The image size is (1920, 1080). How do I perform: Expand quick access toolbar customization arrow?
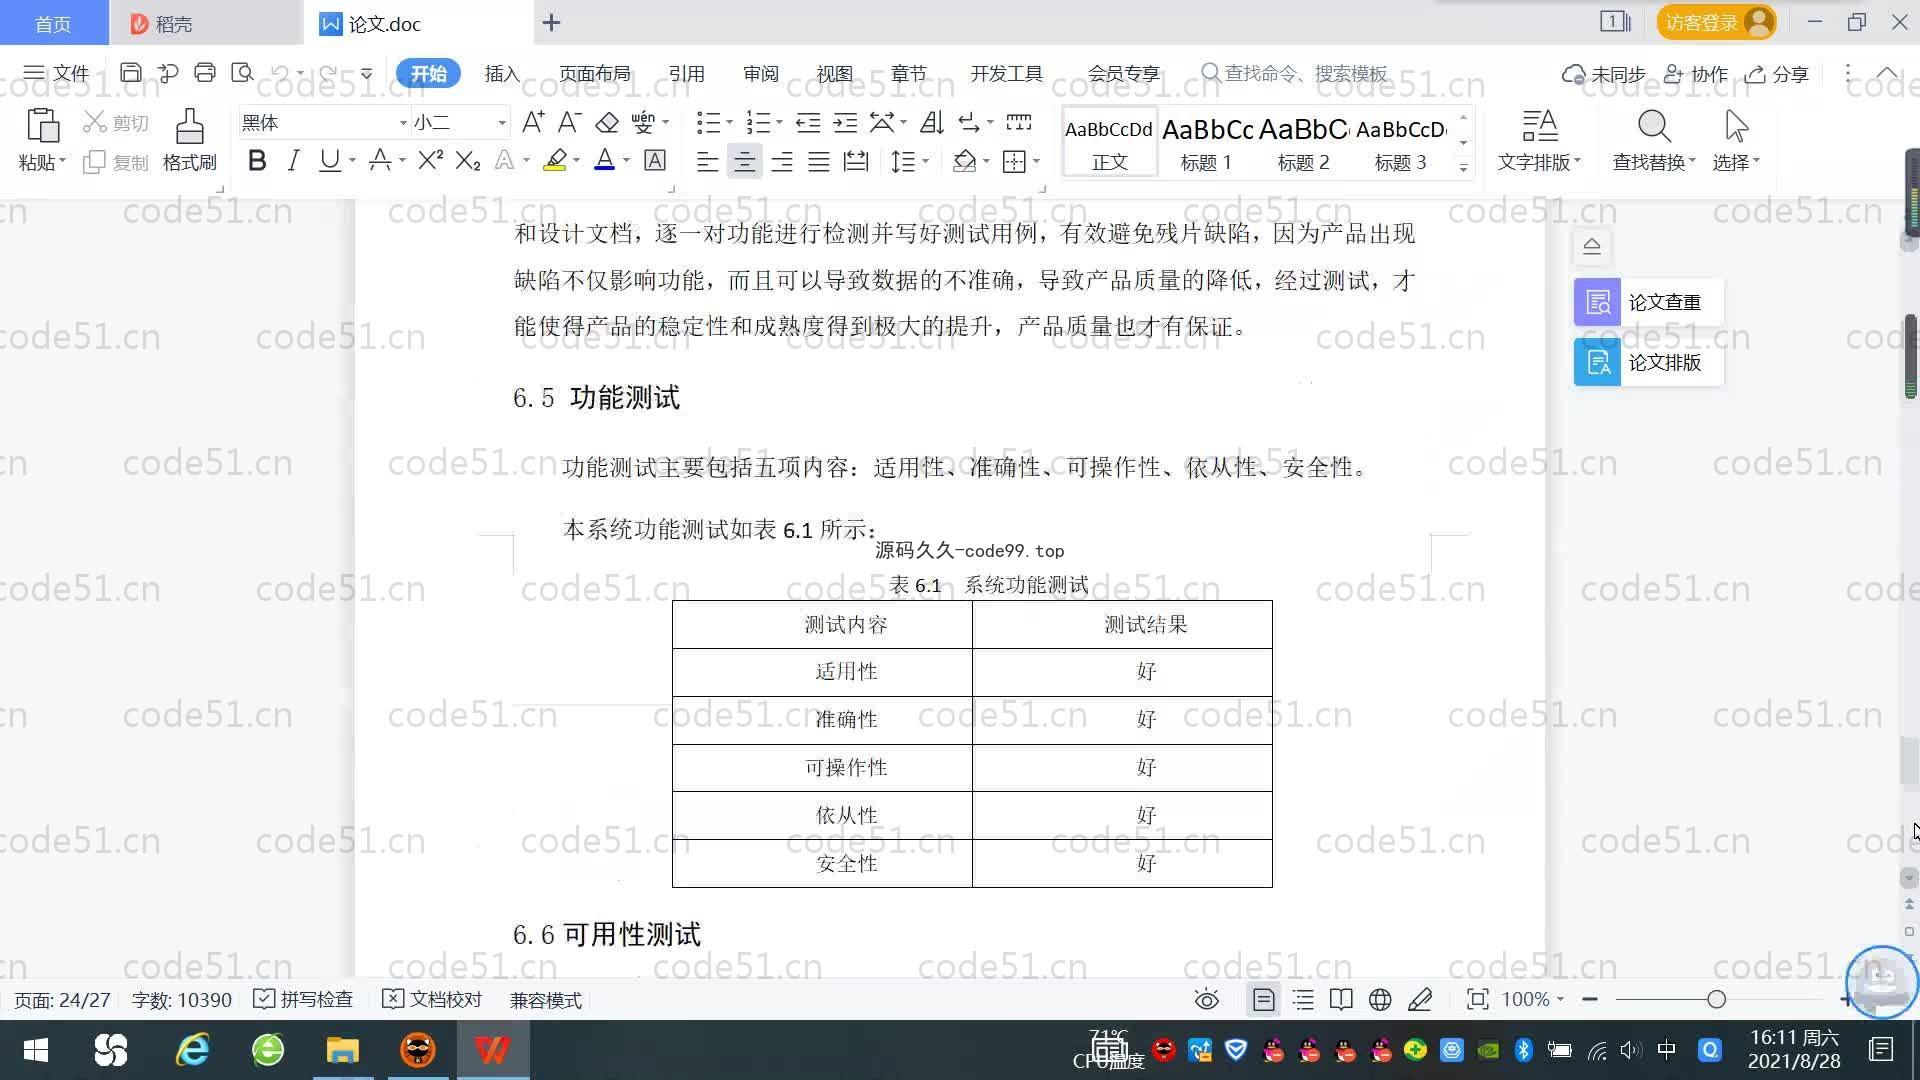click(x=367, y=73)
